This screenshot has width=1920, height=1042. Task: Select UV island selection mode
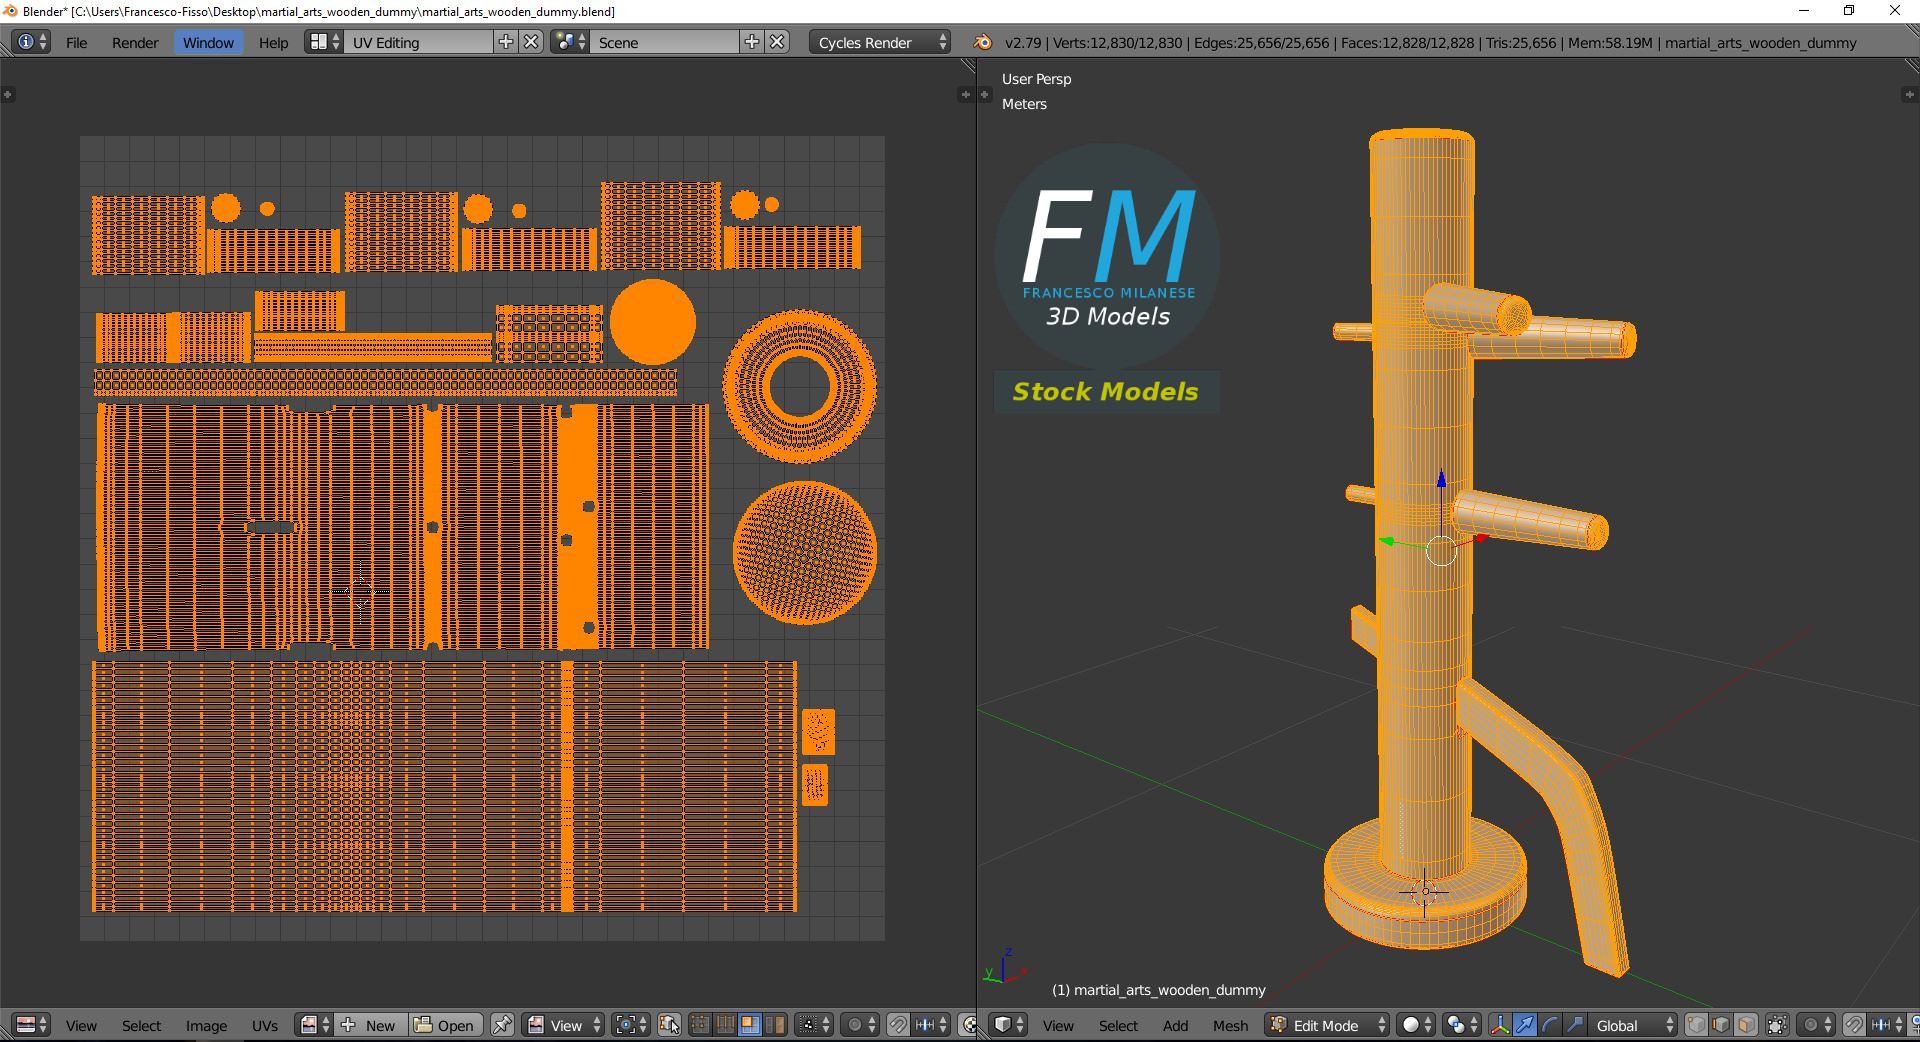click(x=774, y=1025)
